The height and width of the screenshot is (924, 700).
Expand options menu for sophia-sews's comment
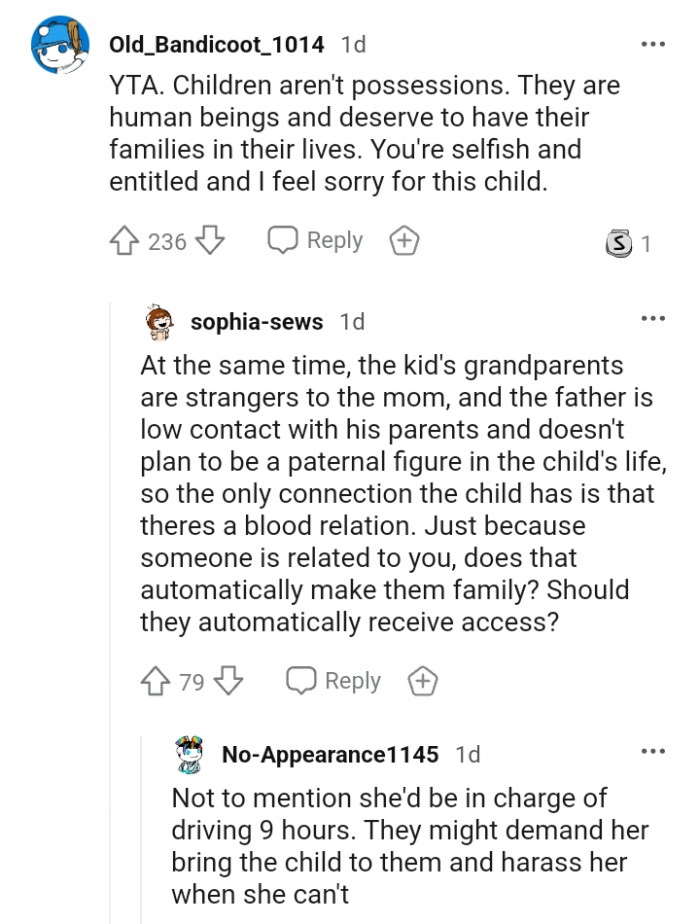tap(653, 318)
